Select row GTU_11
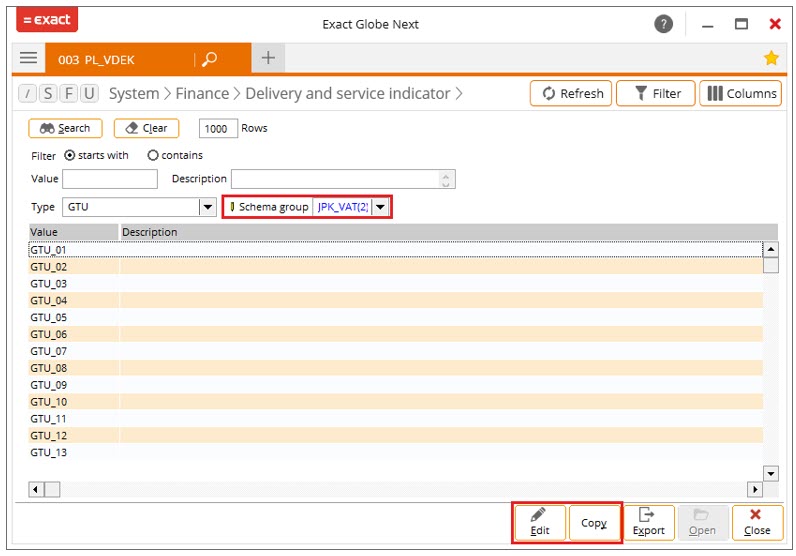The width and height of the screenshot is (796, 556). pyautogui.click(x=395, y=418)
